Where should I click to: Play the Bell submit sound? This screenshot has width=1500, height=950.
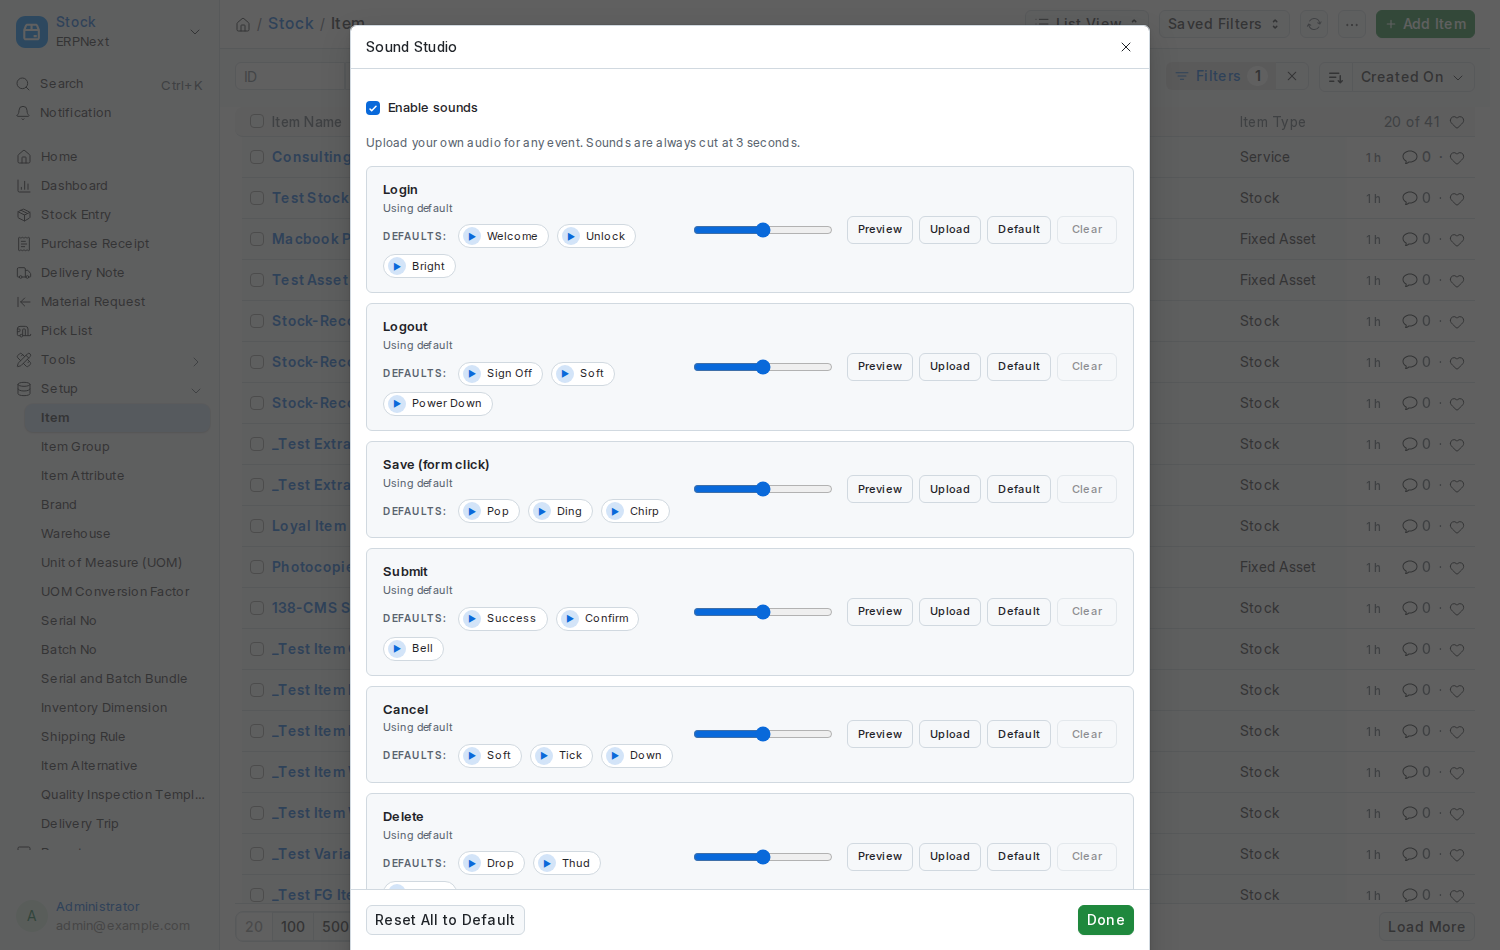point(413,649)
